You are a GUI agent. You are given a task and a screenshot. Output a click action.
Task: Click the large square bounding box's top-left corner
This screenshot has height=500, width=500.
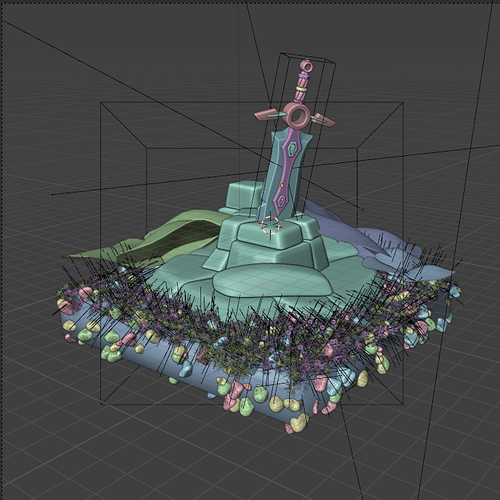[x=101, y=102]
